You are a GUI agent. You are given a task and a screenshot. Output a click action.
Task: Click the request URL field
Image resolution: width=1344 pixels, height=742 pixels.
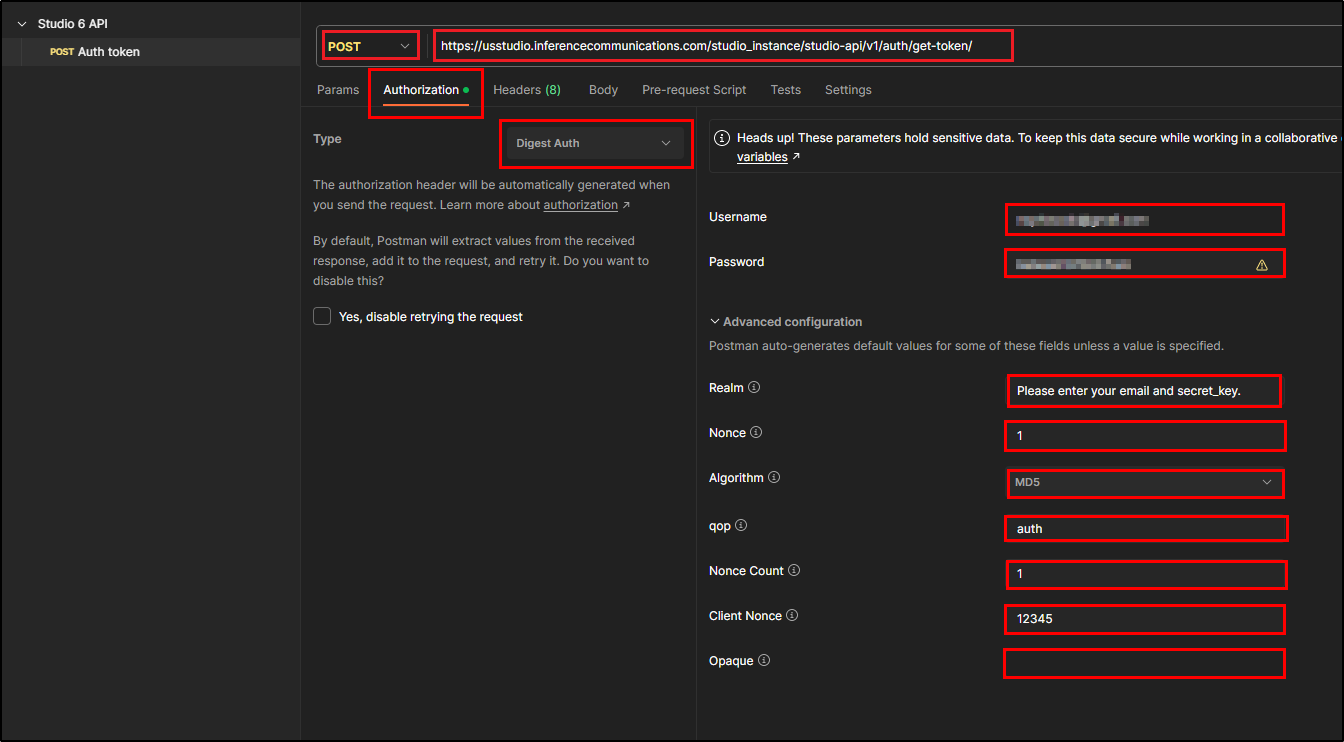[x=722, y=46]
